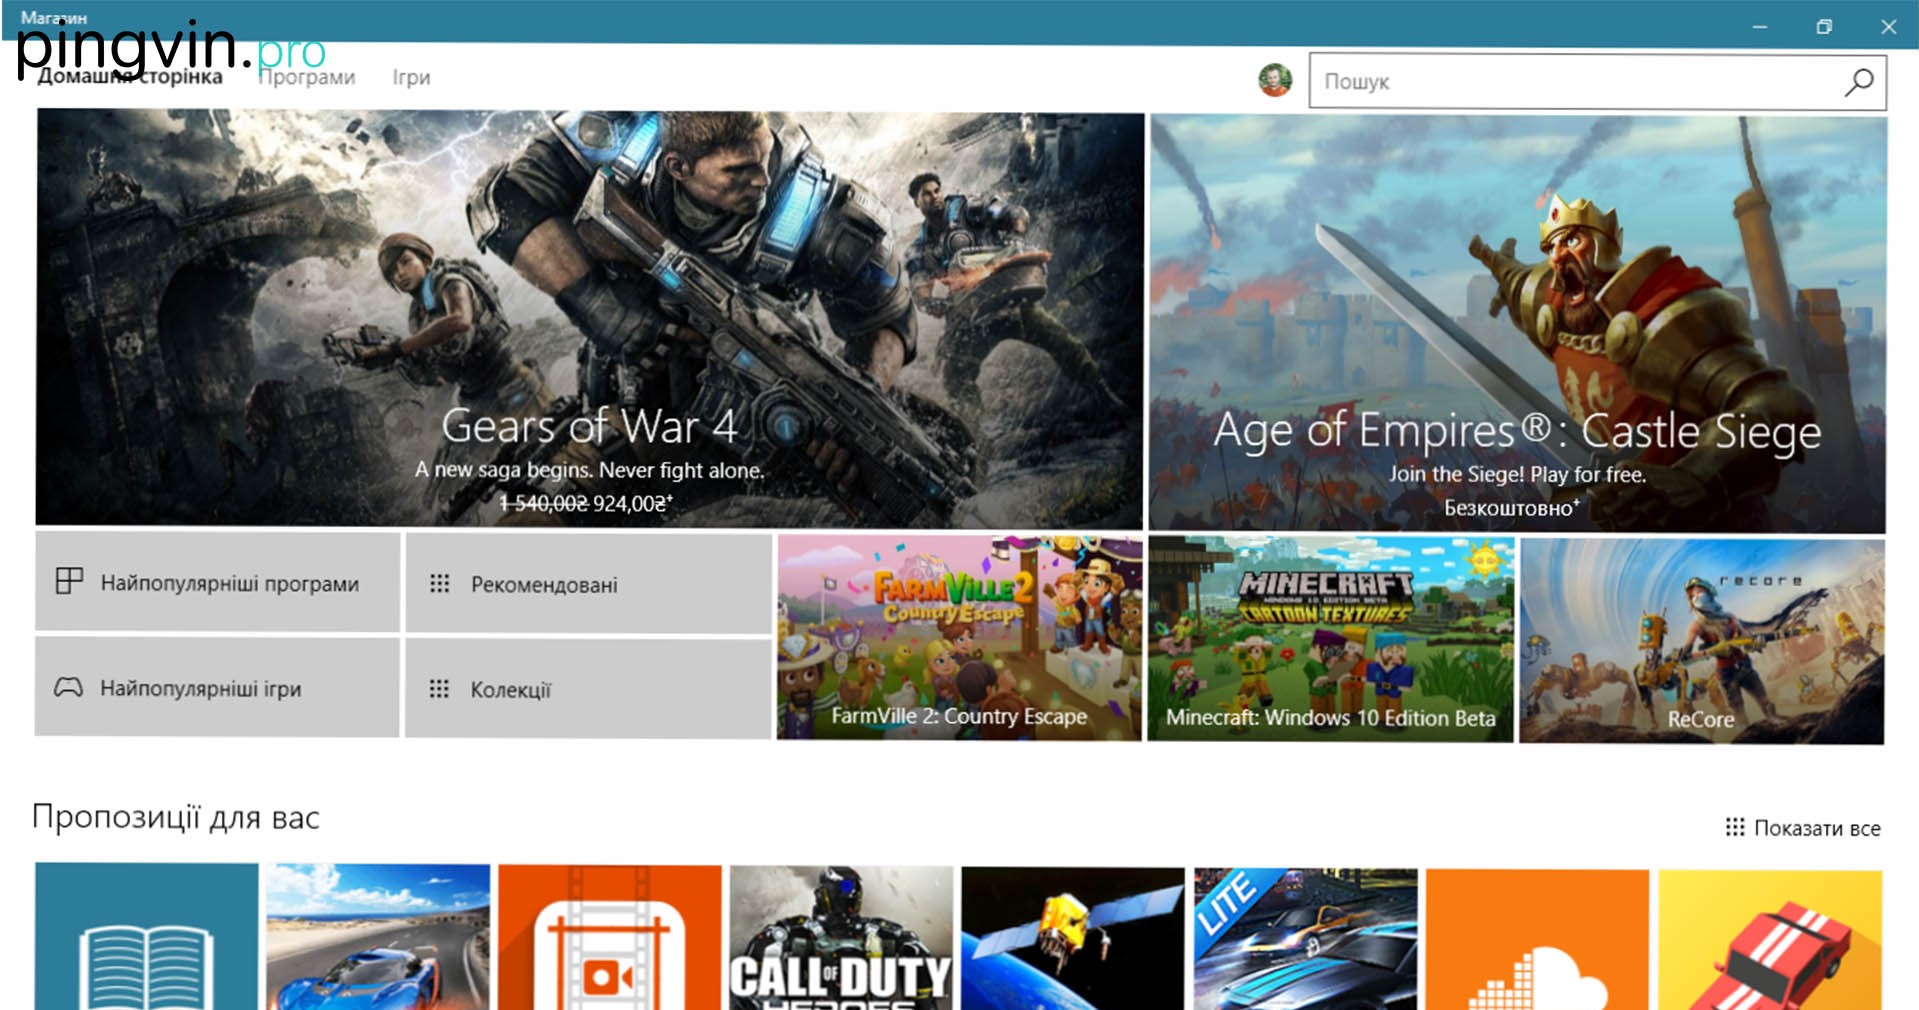1919x1010 pixels.
Task: Open the Gears of War 4 banner
Action: (590, 320)
